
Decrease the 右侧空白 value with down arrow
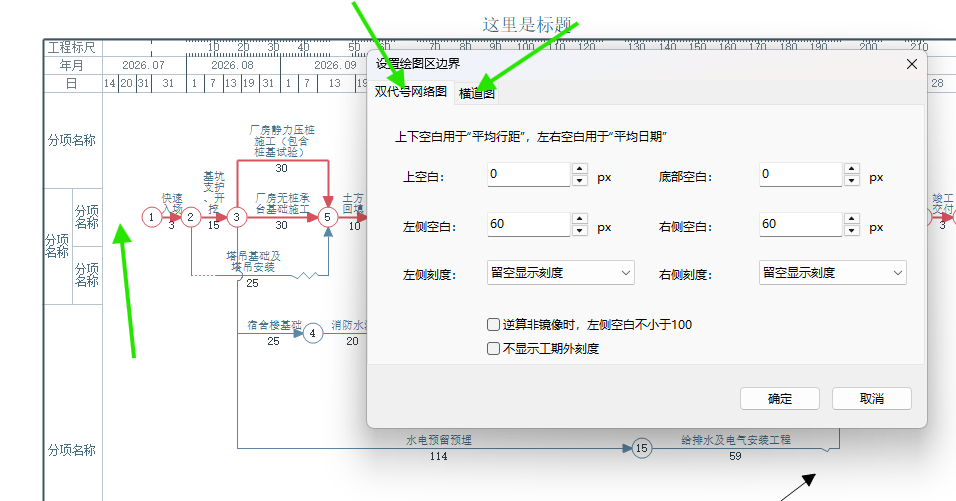(852, 230)
